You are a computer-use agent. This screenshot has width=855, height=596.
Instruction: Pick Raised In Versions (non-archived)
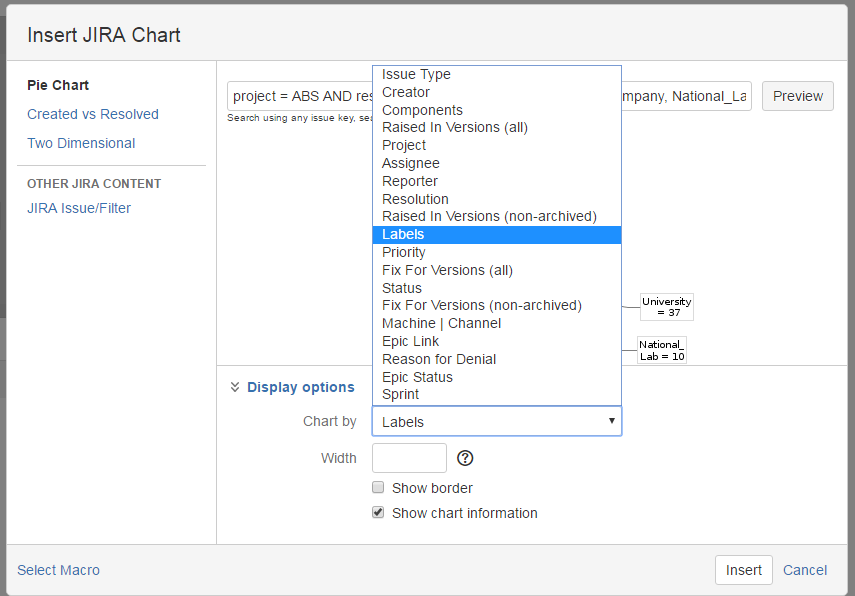pos(497,216)
